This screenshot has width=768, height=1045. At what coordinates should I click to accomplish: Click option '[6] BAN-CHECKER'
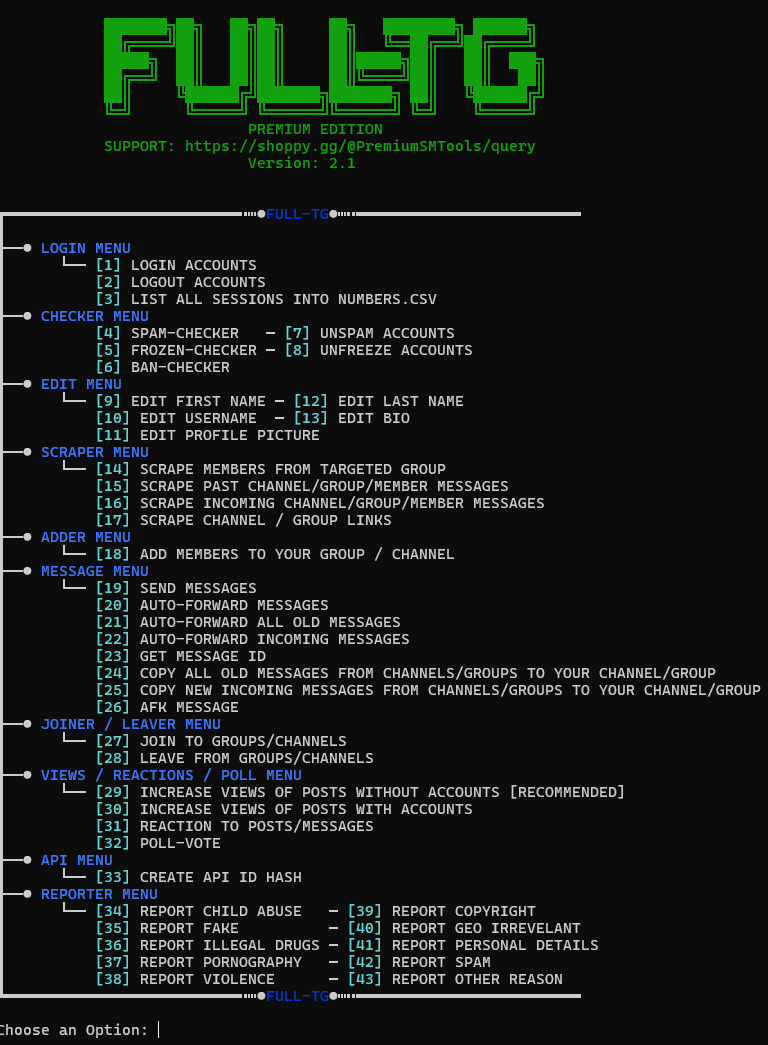pyautogui.click(x=163, y=367)
